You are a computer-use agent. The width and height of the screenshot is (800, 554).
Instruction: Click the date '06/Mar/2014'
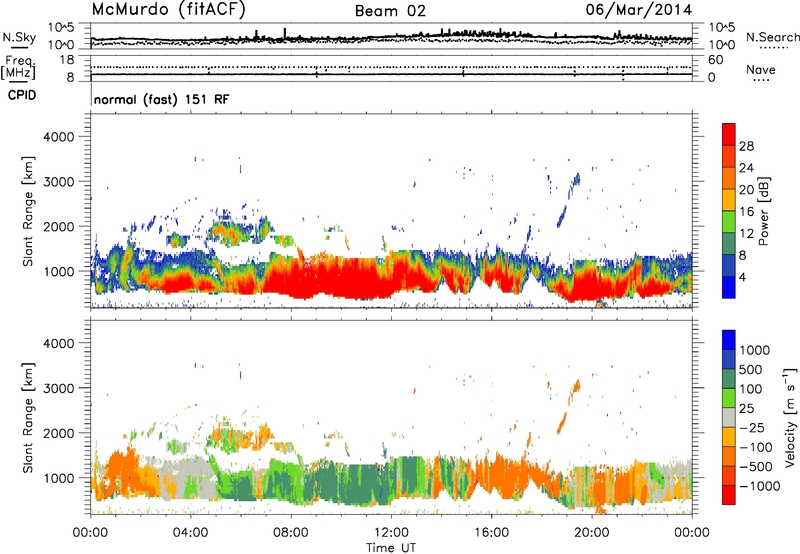pos(639,10)
